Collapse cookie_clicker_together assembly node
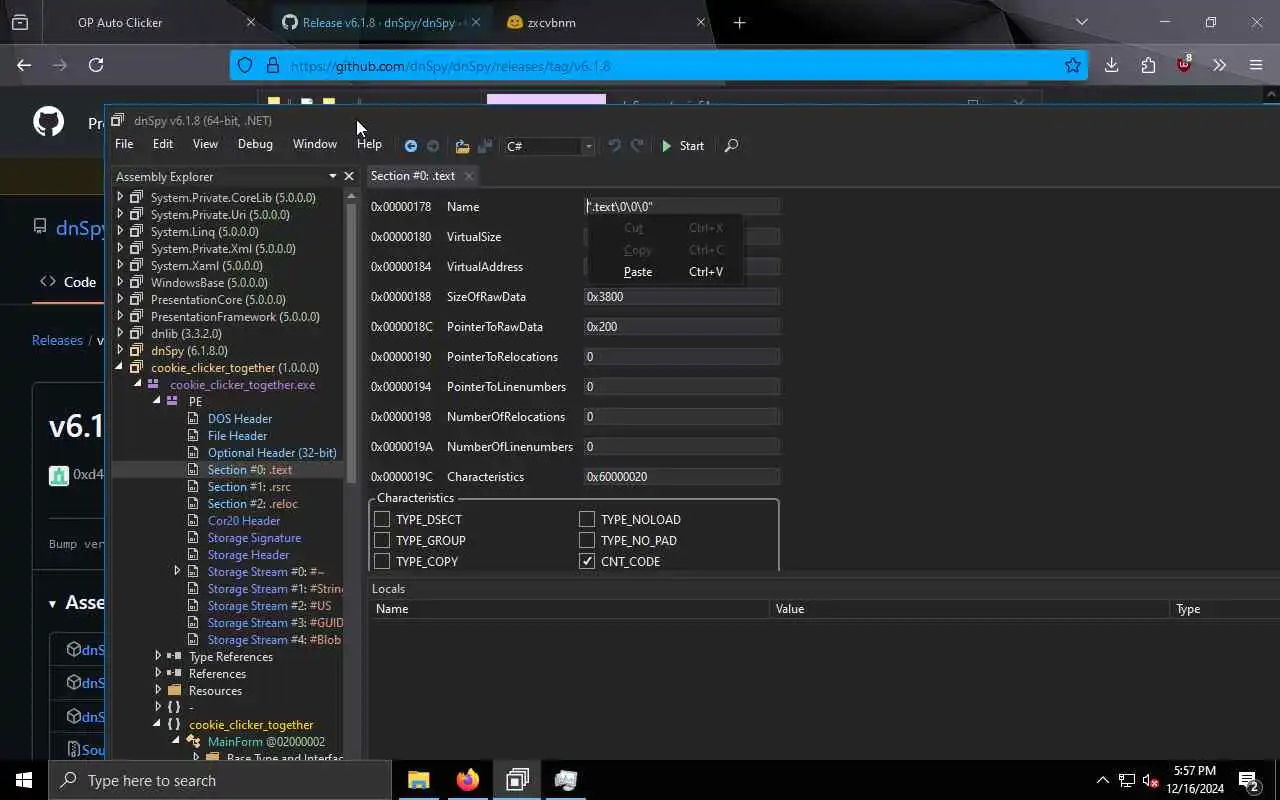Screen dimensions: 1280x800 point(120,368)
